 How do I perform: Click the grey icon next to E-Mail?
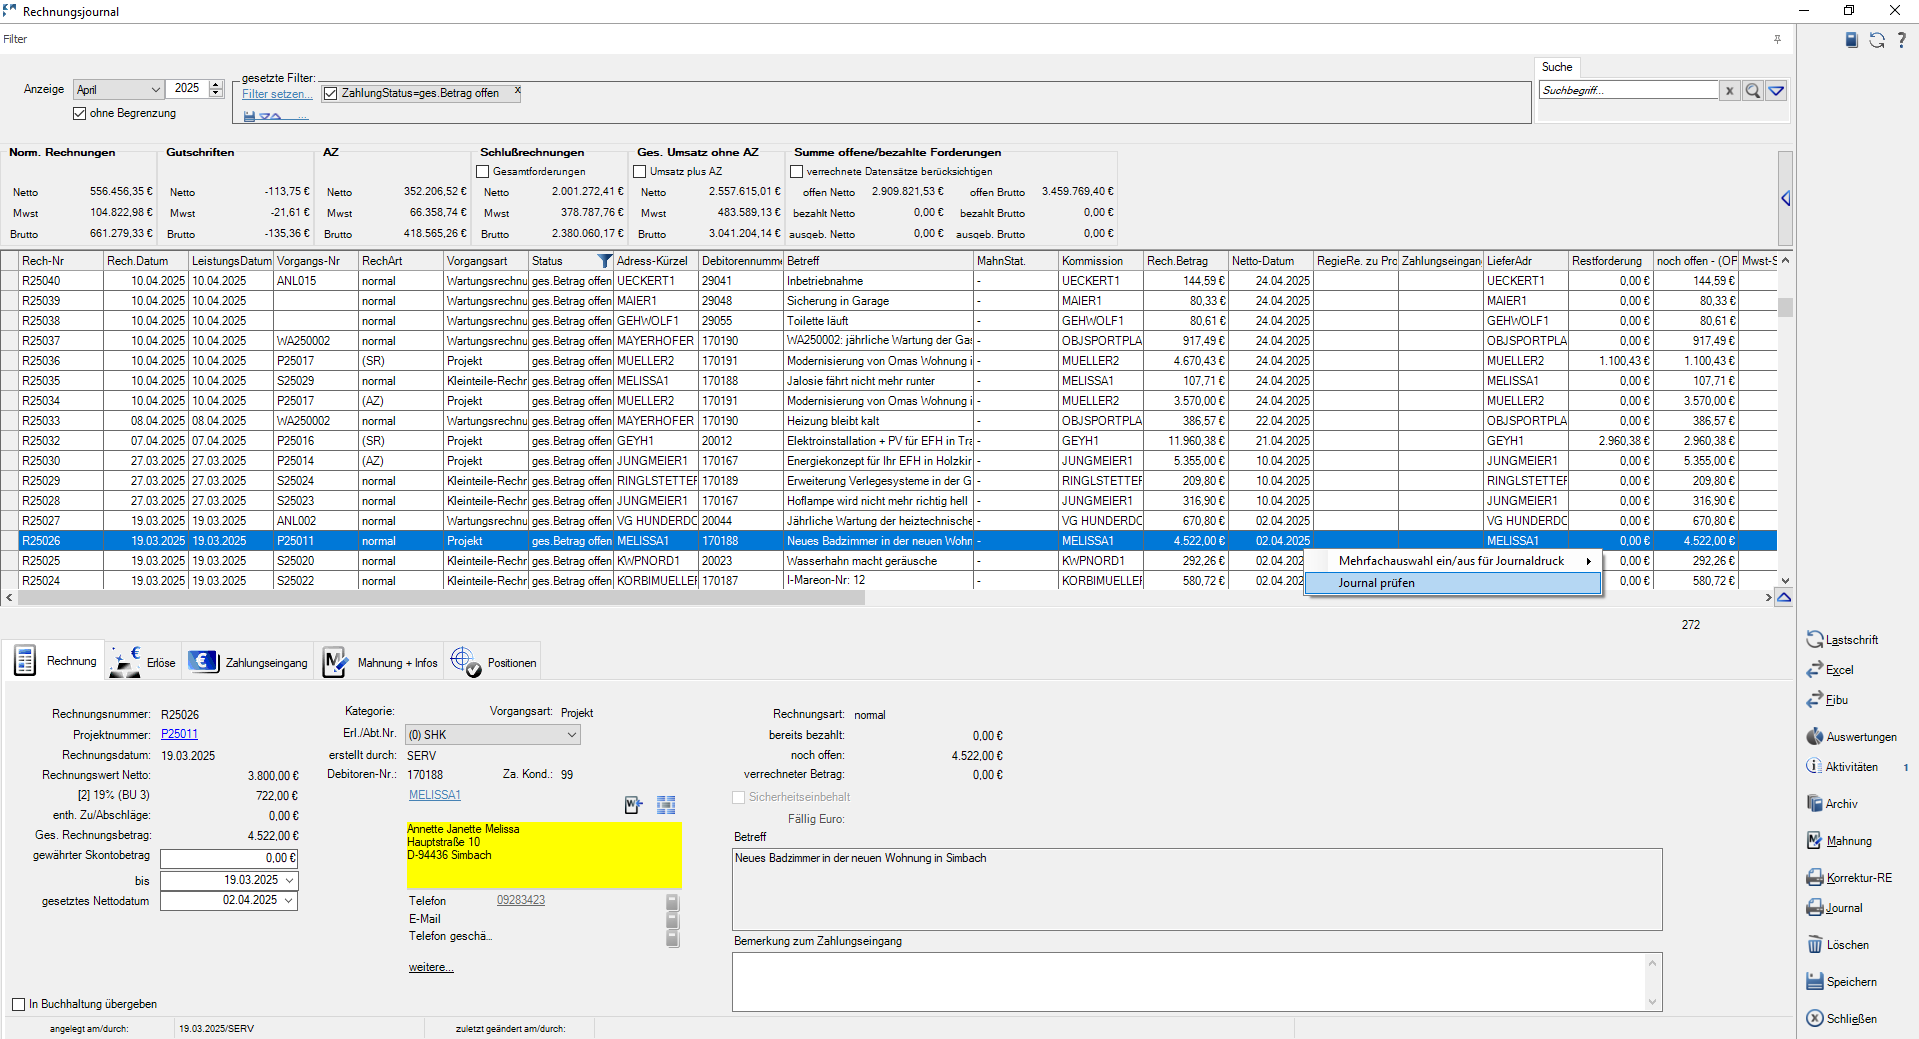click(672, 920)
